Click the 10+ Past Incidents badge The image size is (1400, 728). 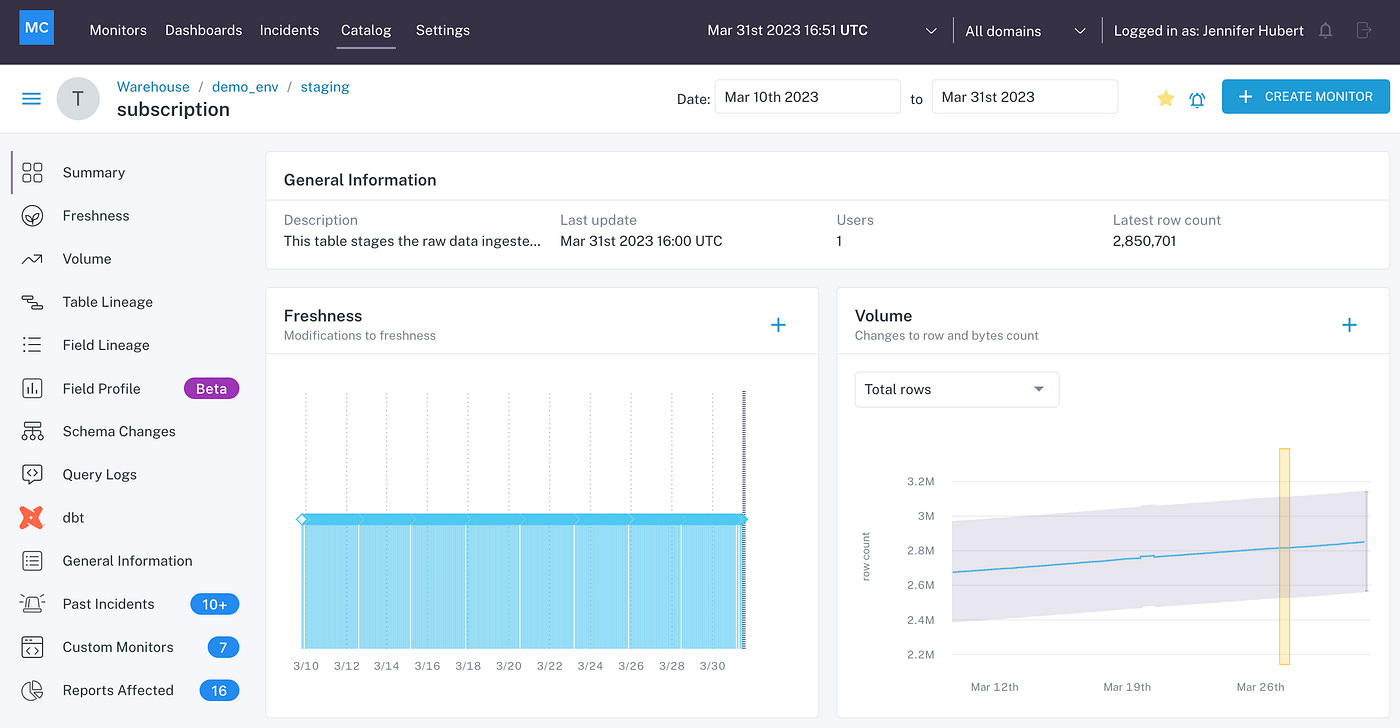coord(215,604)
